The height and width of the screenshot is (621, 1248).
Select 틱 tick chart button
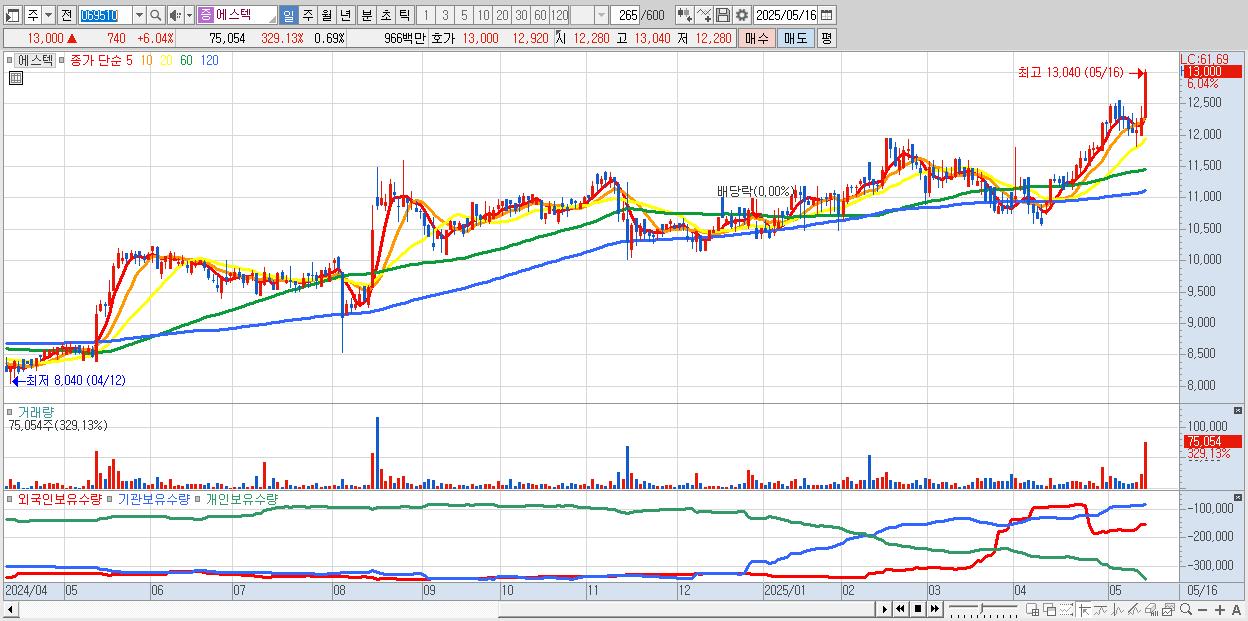pyautogui.click(x=404, y=15)
